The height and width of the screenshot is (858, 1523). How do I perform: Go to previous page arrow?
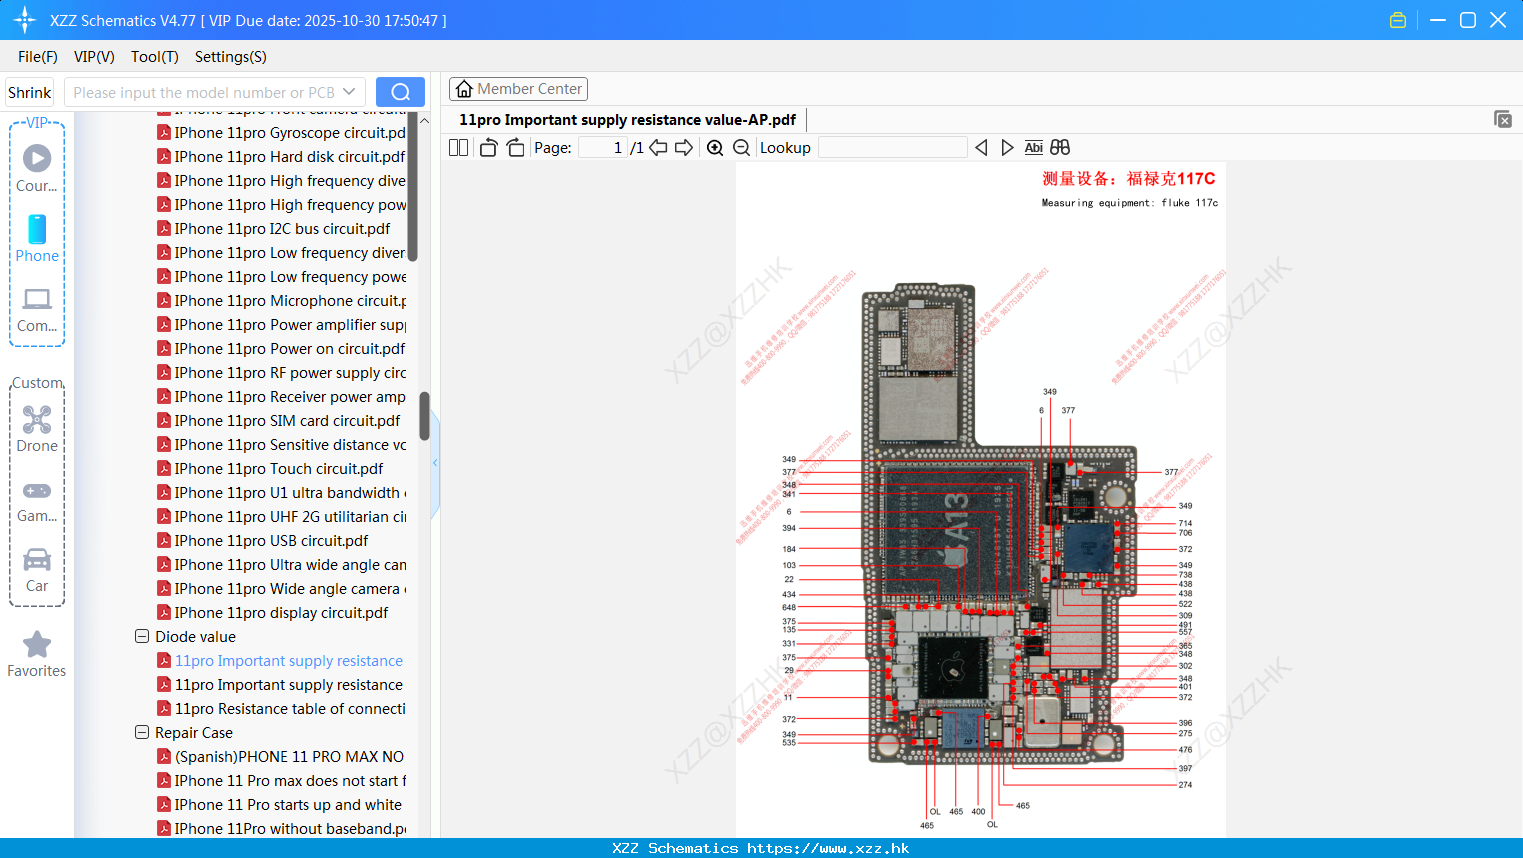[x=658, y=147]
